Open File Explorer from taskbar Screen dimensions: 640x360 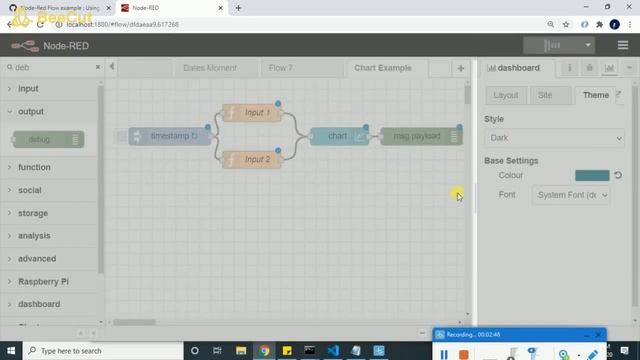[x=241, y=351]
